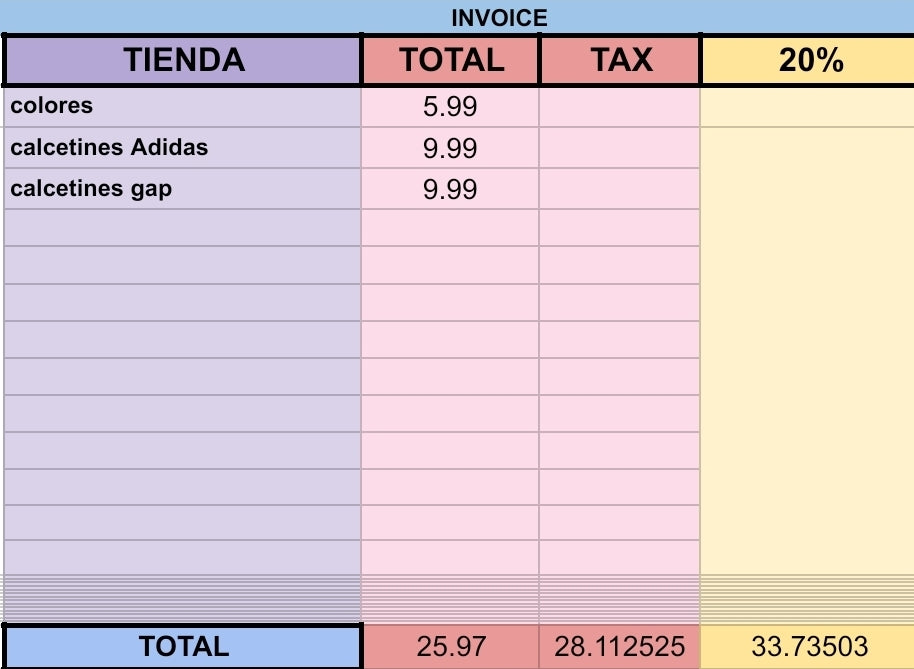Viewport: 914px width, 669px height.
Task: Click the calcetines gap cell
Action: (x=183, y=189)
